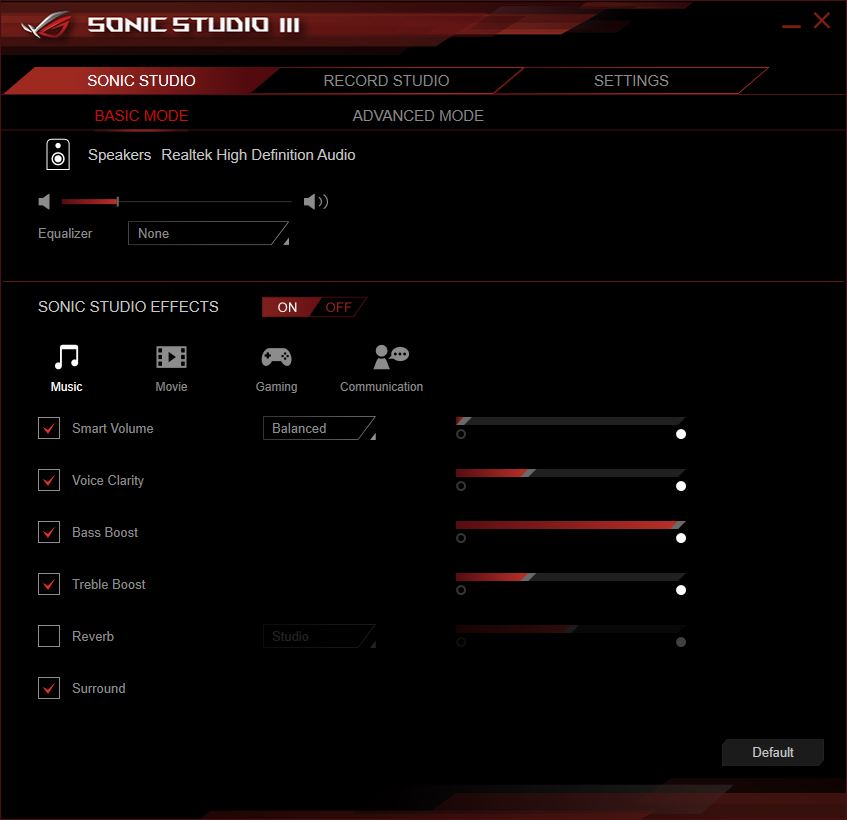847x820 pixels.
Task: Disable the Bass Boost checkbox
Action: (x=49, y=532)
